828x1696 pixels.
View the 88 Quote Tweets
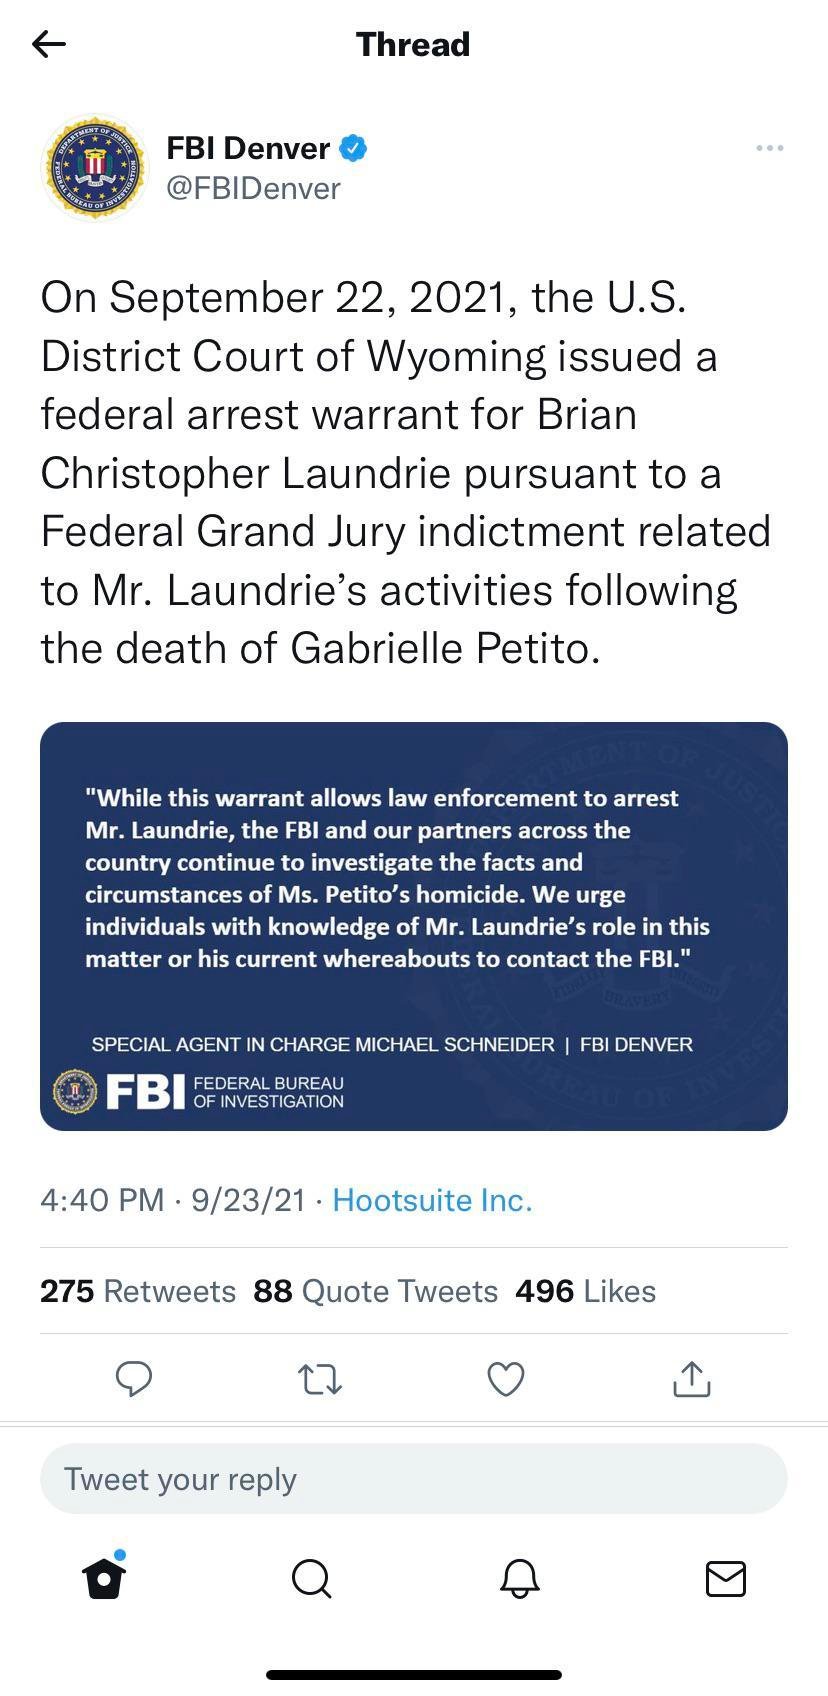[375, 1291]
